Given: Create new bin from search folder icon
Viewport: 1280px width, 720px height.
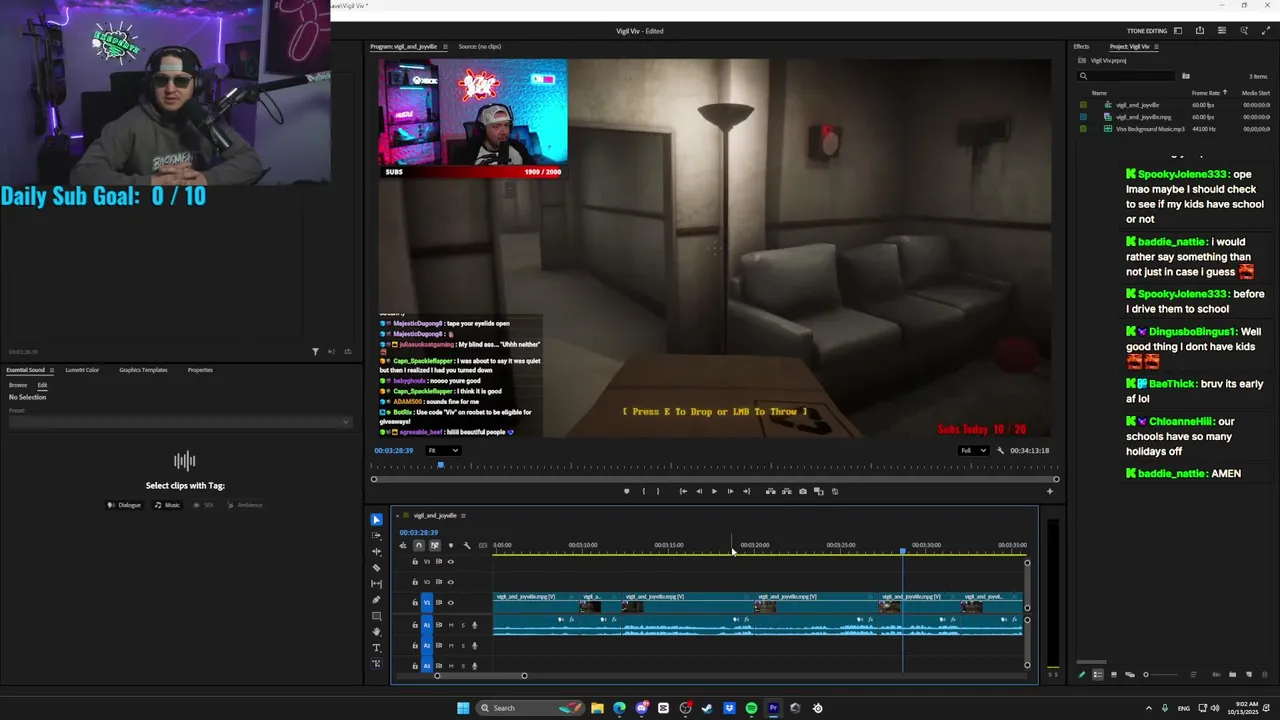Looking at the screenshot, I should pyautogui.click(x=1186, y=76).
